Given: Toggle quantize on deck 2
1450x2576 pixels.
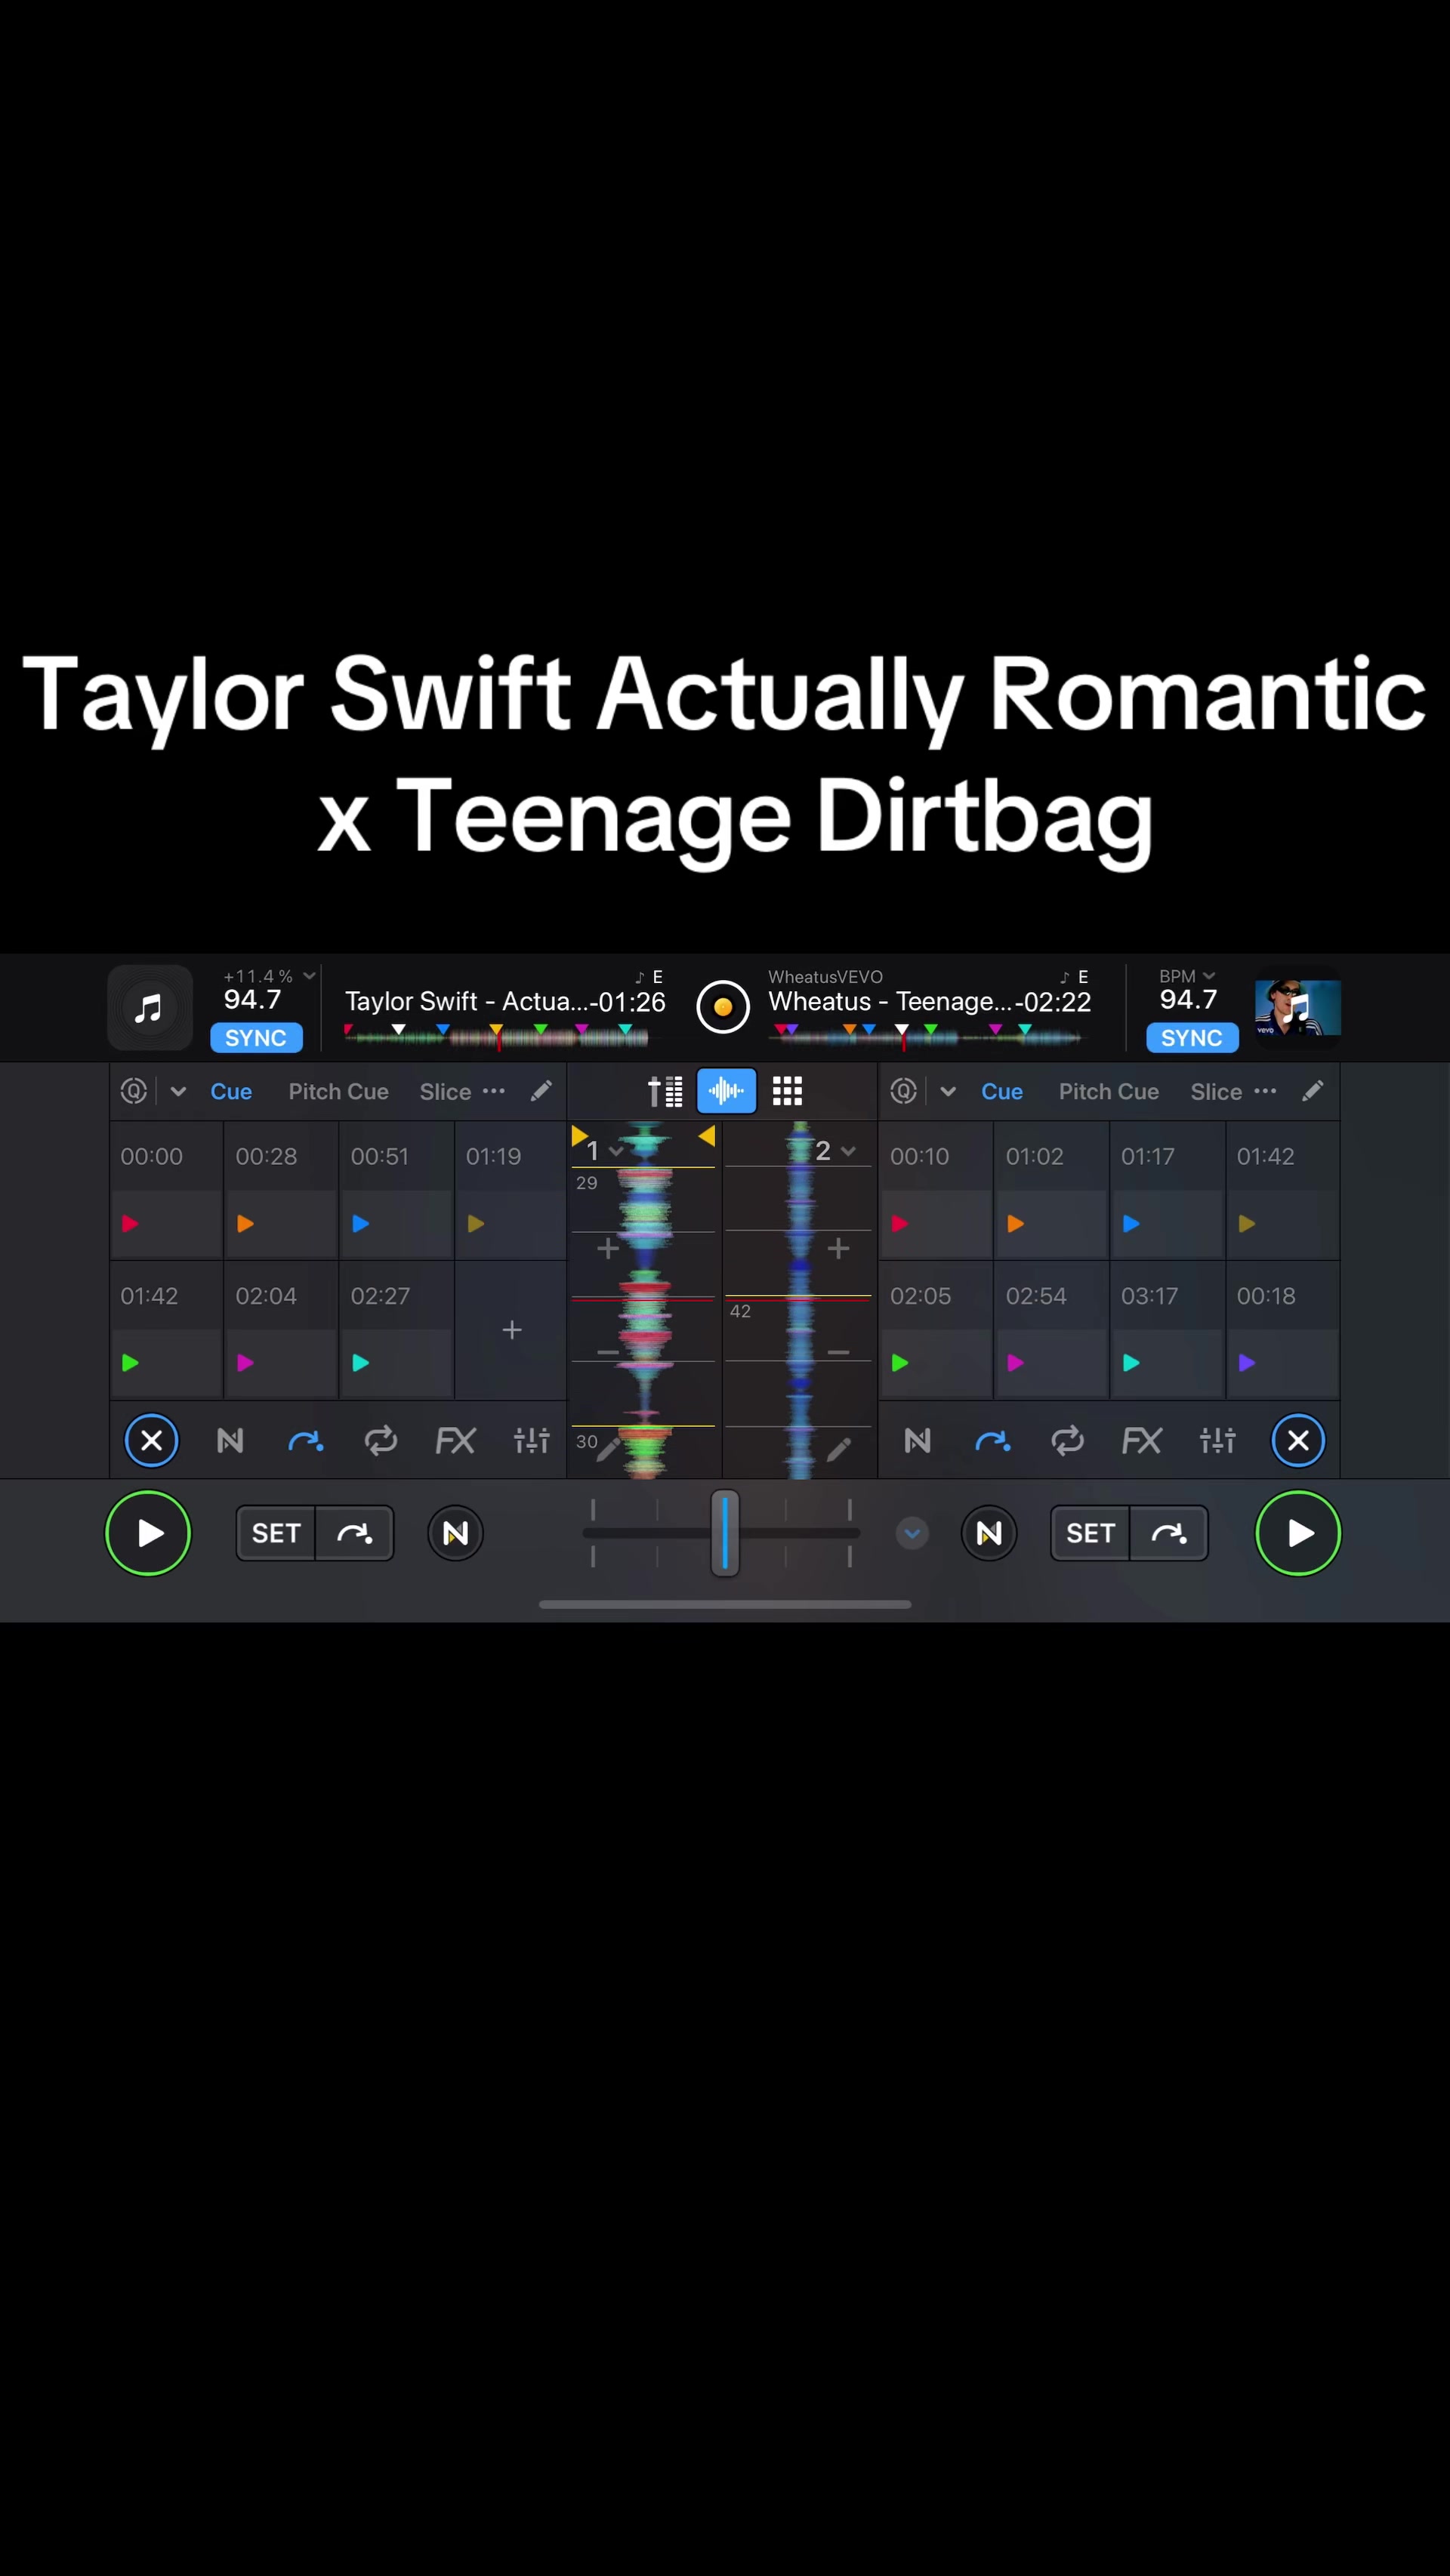Looking at the screenshot, I should click(x=904, y=1091).
